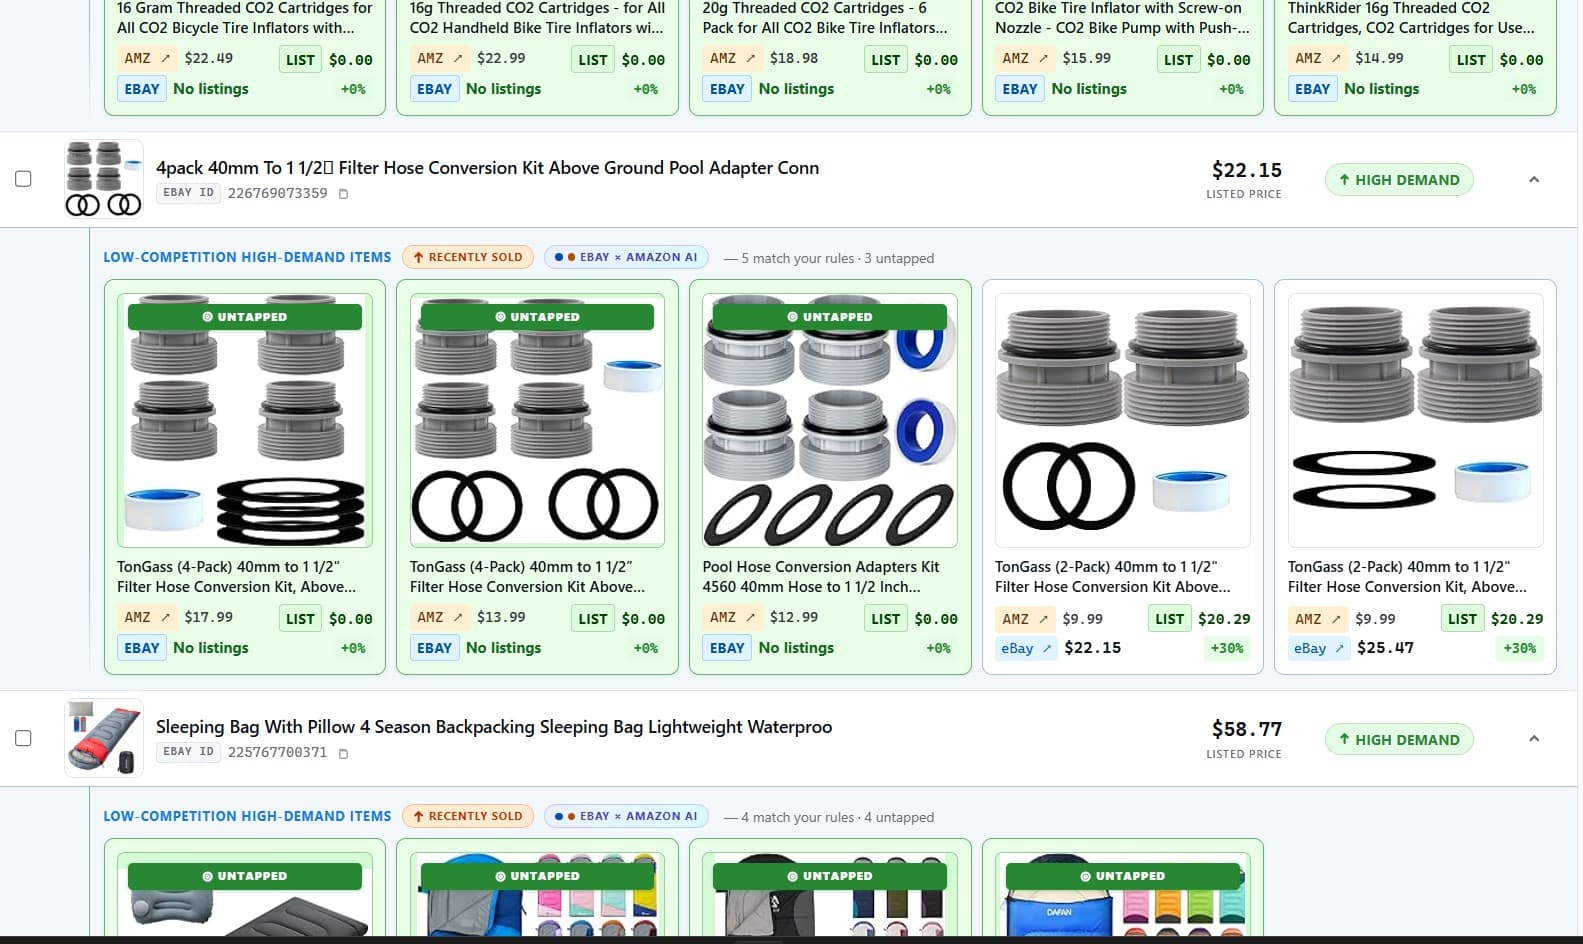The height and width of the screenshot is (944, 1583).
Task: Copy eBay ID 226769073359 icon
Action: point(343,194)
